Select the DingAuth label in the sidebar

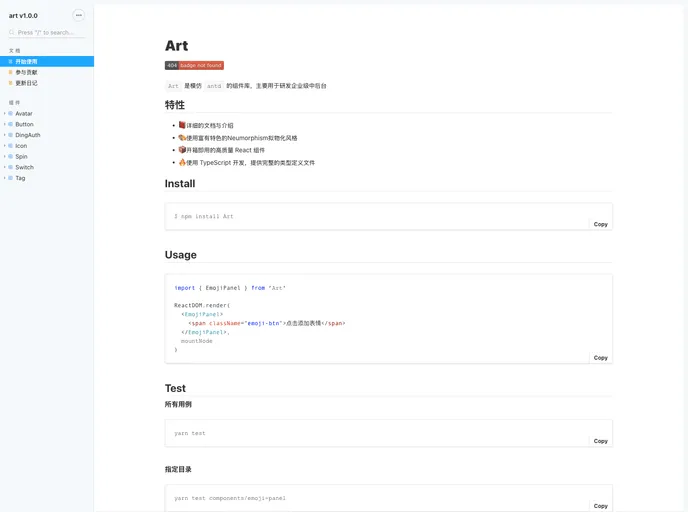(28, 135)
